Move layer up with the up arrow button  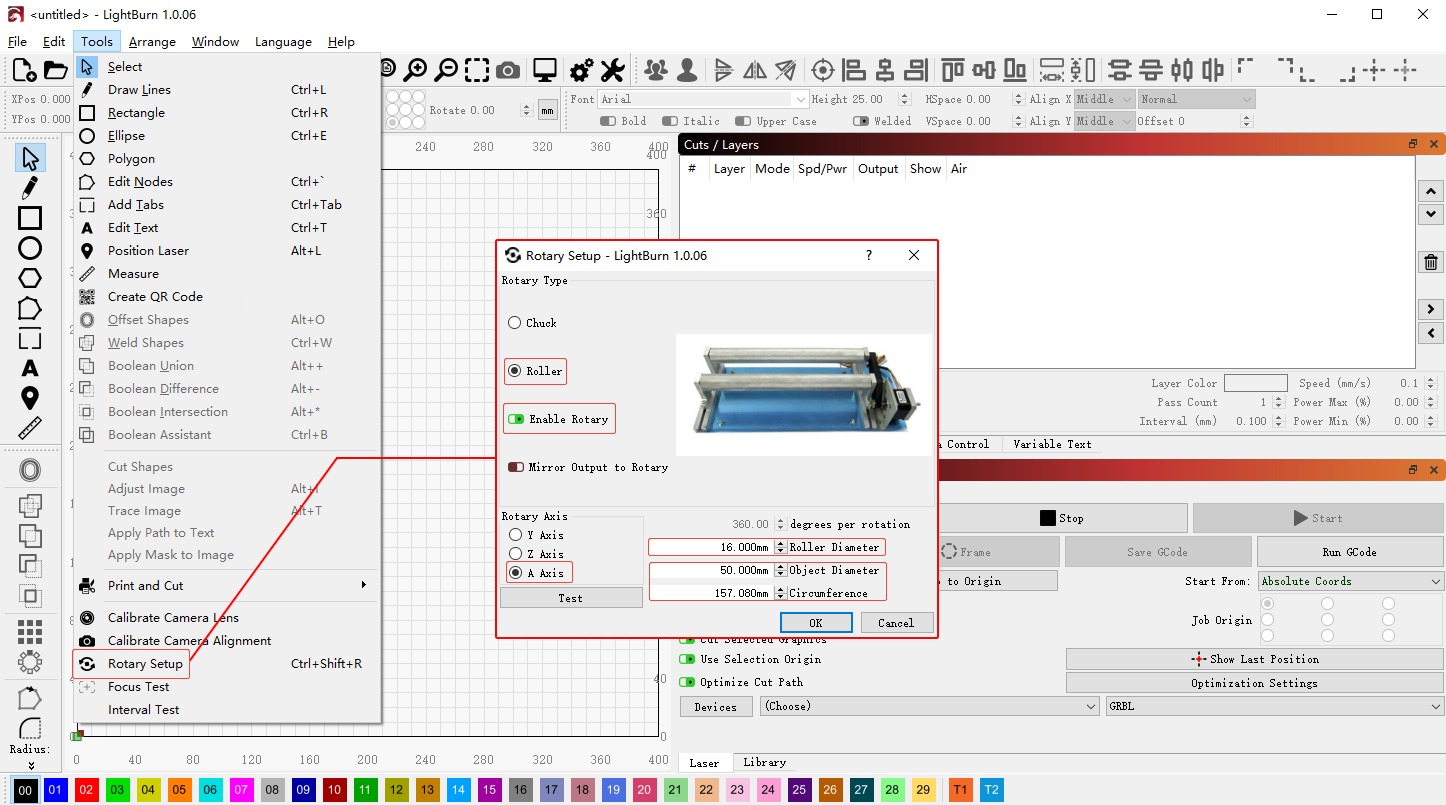(x=1431, y=192)
